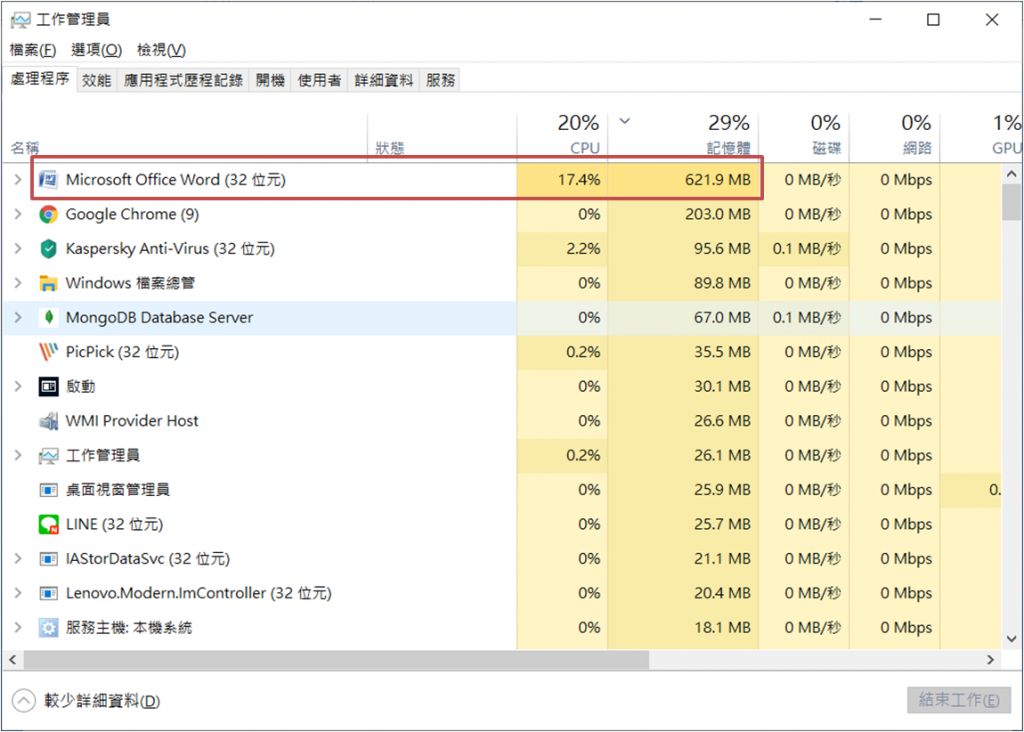Sort by the 磁碟 column header
Viewport: 1024px width, 732px height.
804,135
